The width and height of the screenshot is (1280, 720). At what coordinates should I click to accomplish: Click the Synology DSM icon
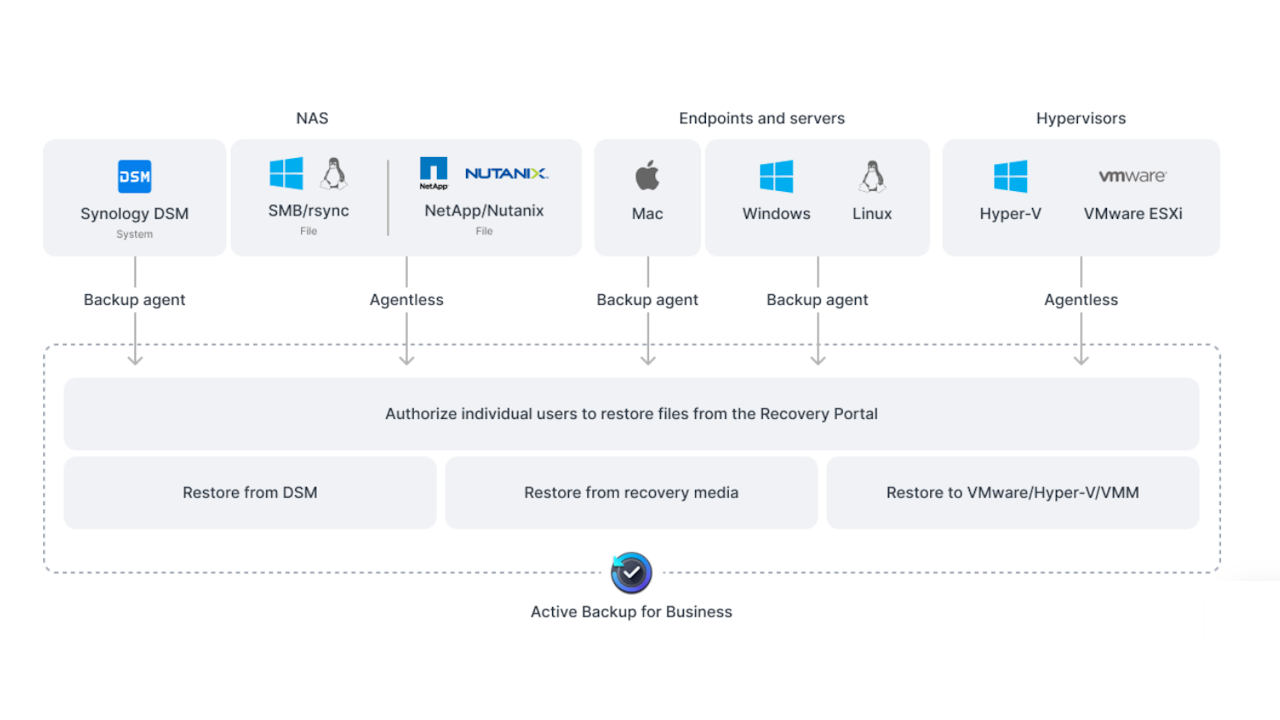pos(134,175)
